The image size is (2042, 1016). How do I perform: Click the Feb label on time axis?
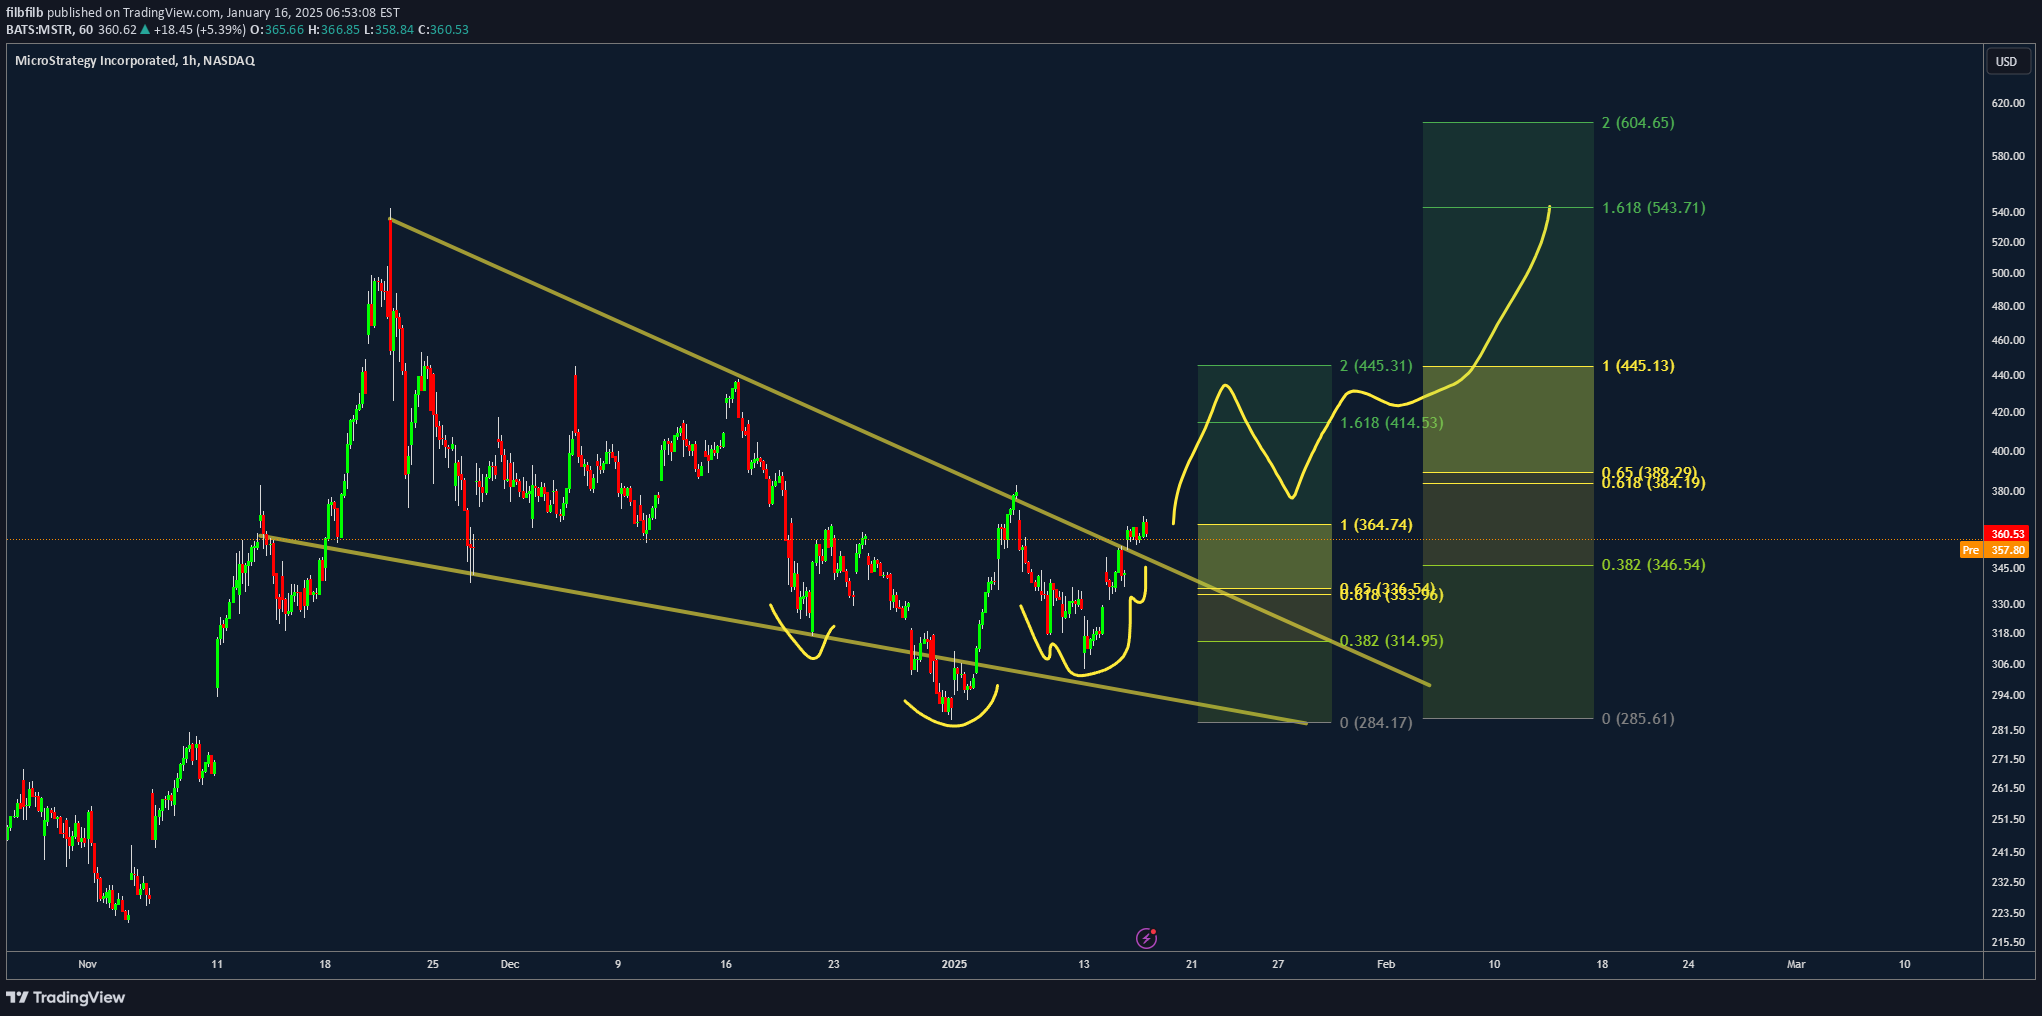pos(1385,964)
